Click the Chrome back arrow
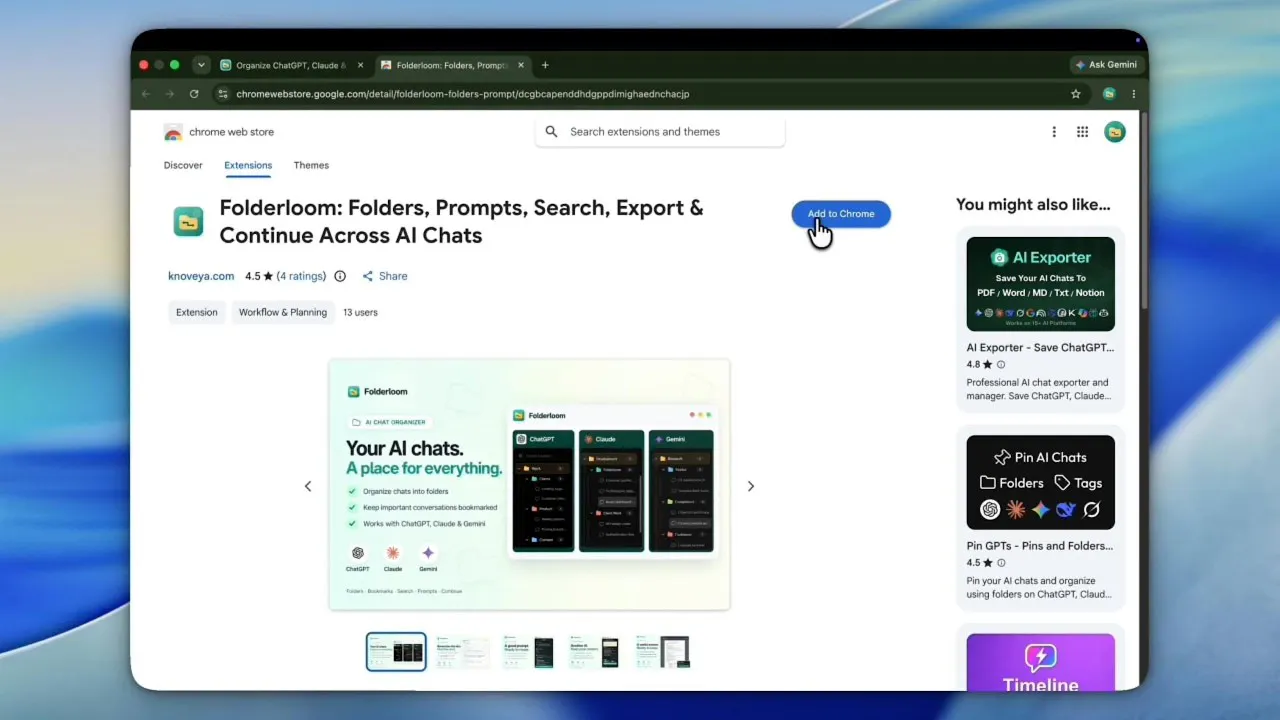 click(x=146, y=94)
